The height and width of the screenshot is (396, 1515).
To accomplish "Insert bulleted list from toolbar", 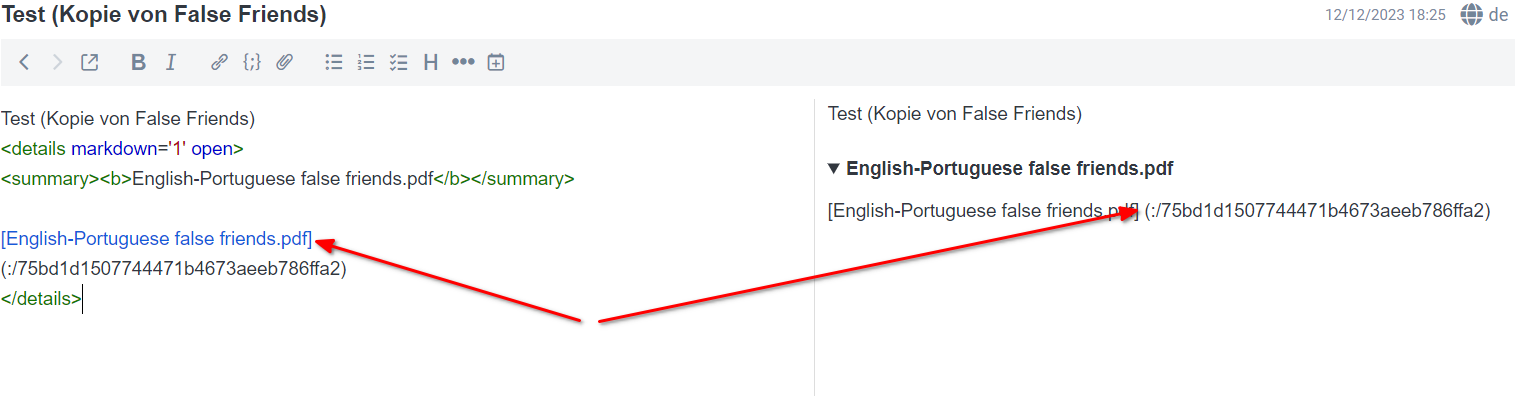I will (334, 62).
